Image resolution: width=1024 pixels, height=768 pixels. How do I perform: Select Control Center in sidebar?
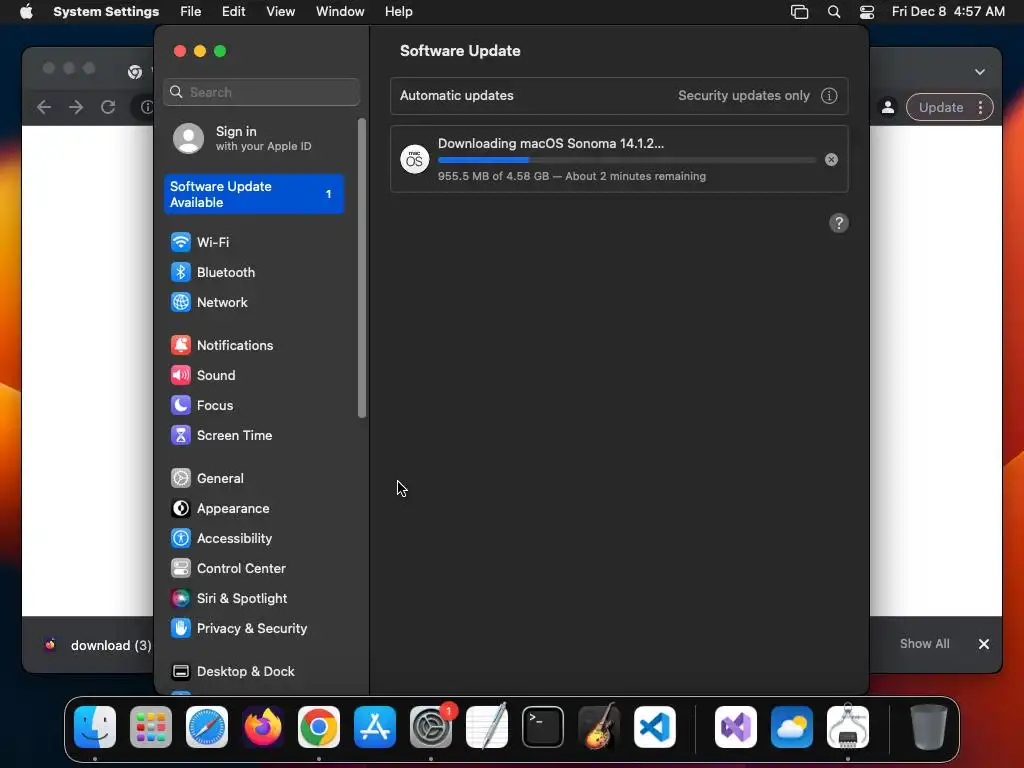click(x=253, y=569)
